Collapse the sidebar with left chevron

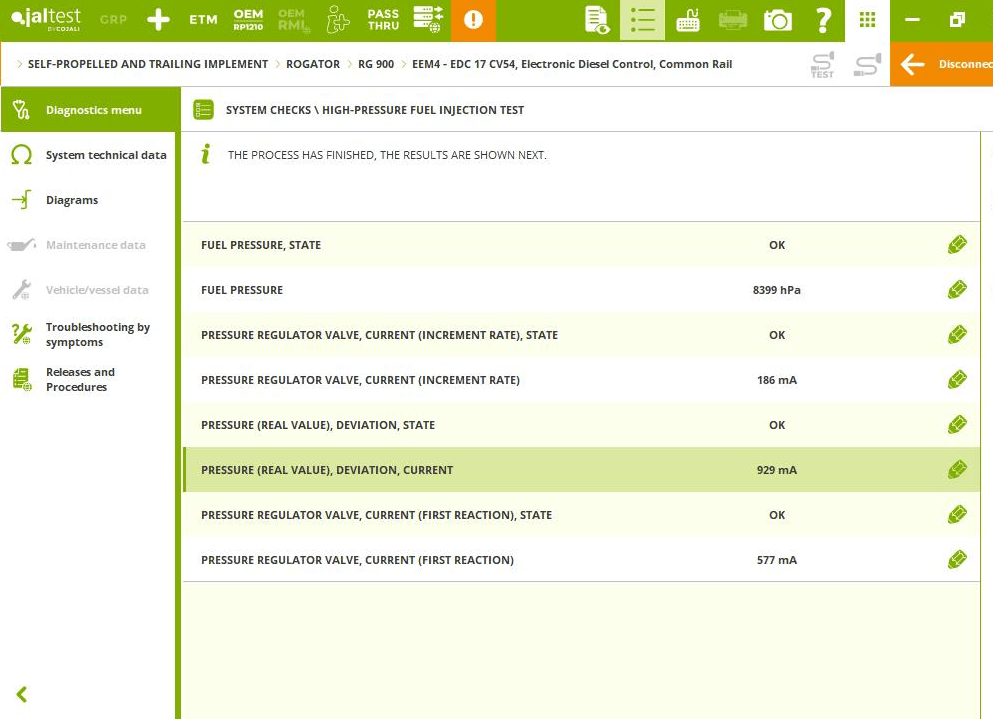pos(22,694)
